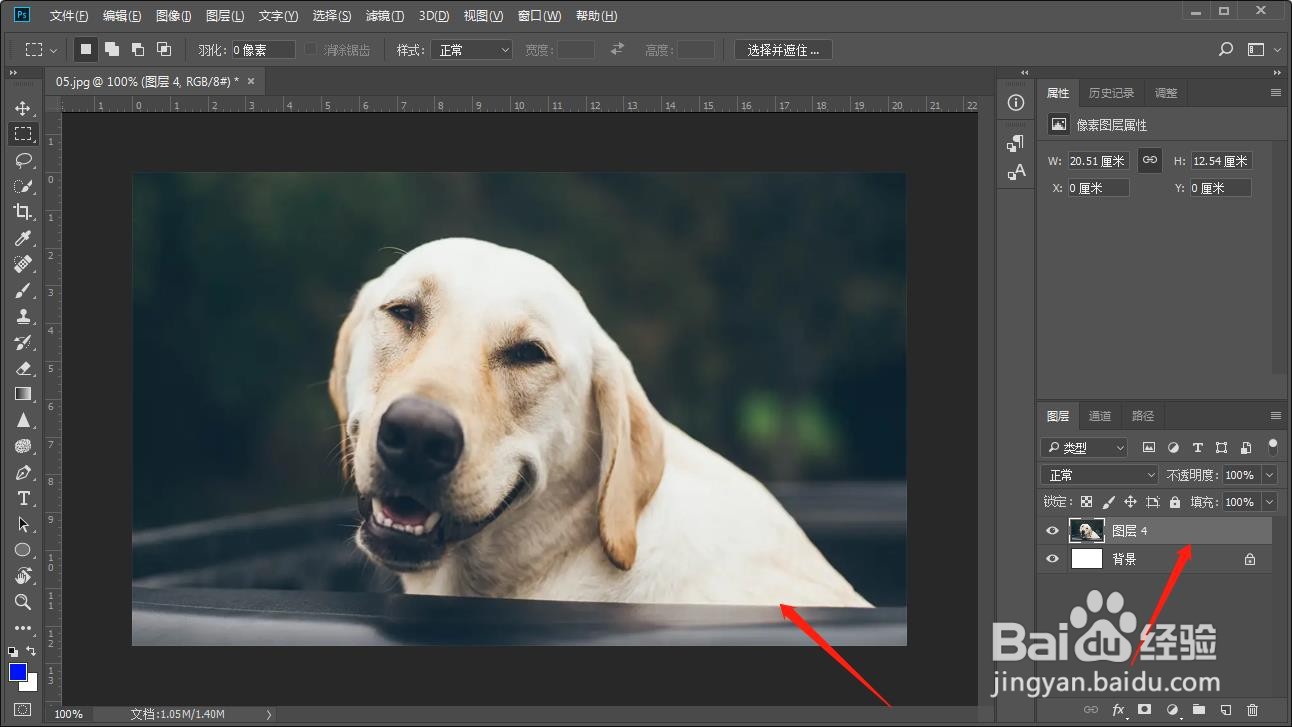Viewport: 1292px width, 727px height.
Task: Open the marquee tool preset picker arrow
Action: coord(53,50)
